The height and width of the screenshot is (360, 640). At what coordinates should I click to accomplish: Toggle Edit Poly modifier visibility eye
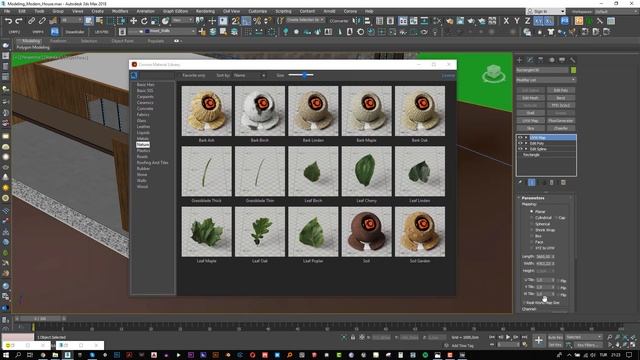(520, 144)
